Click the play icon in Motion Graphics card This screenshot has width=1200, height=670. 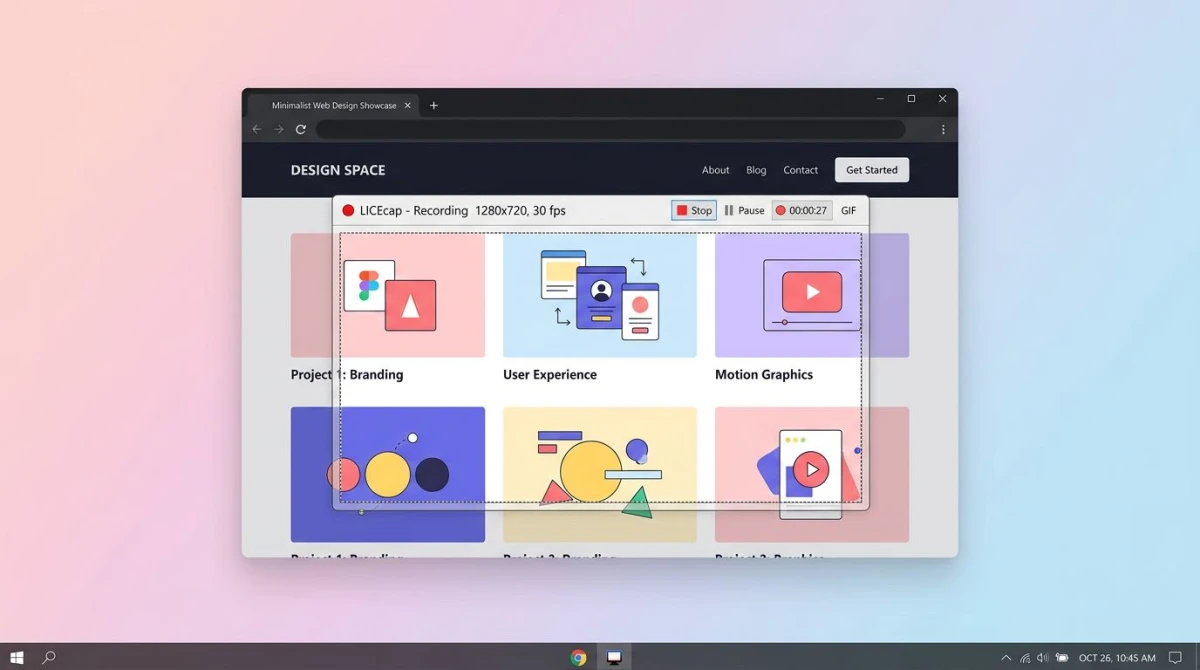click(812, 292)
